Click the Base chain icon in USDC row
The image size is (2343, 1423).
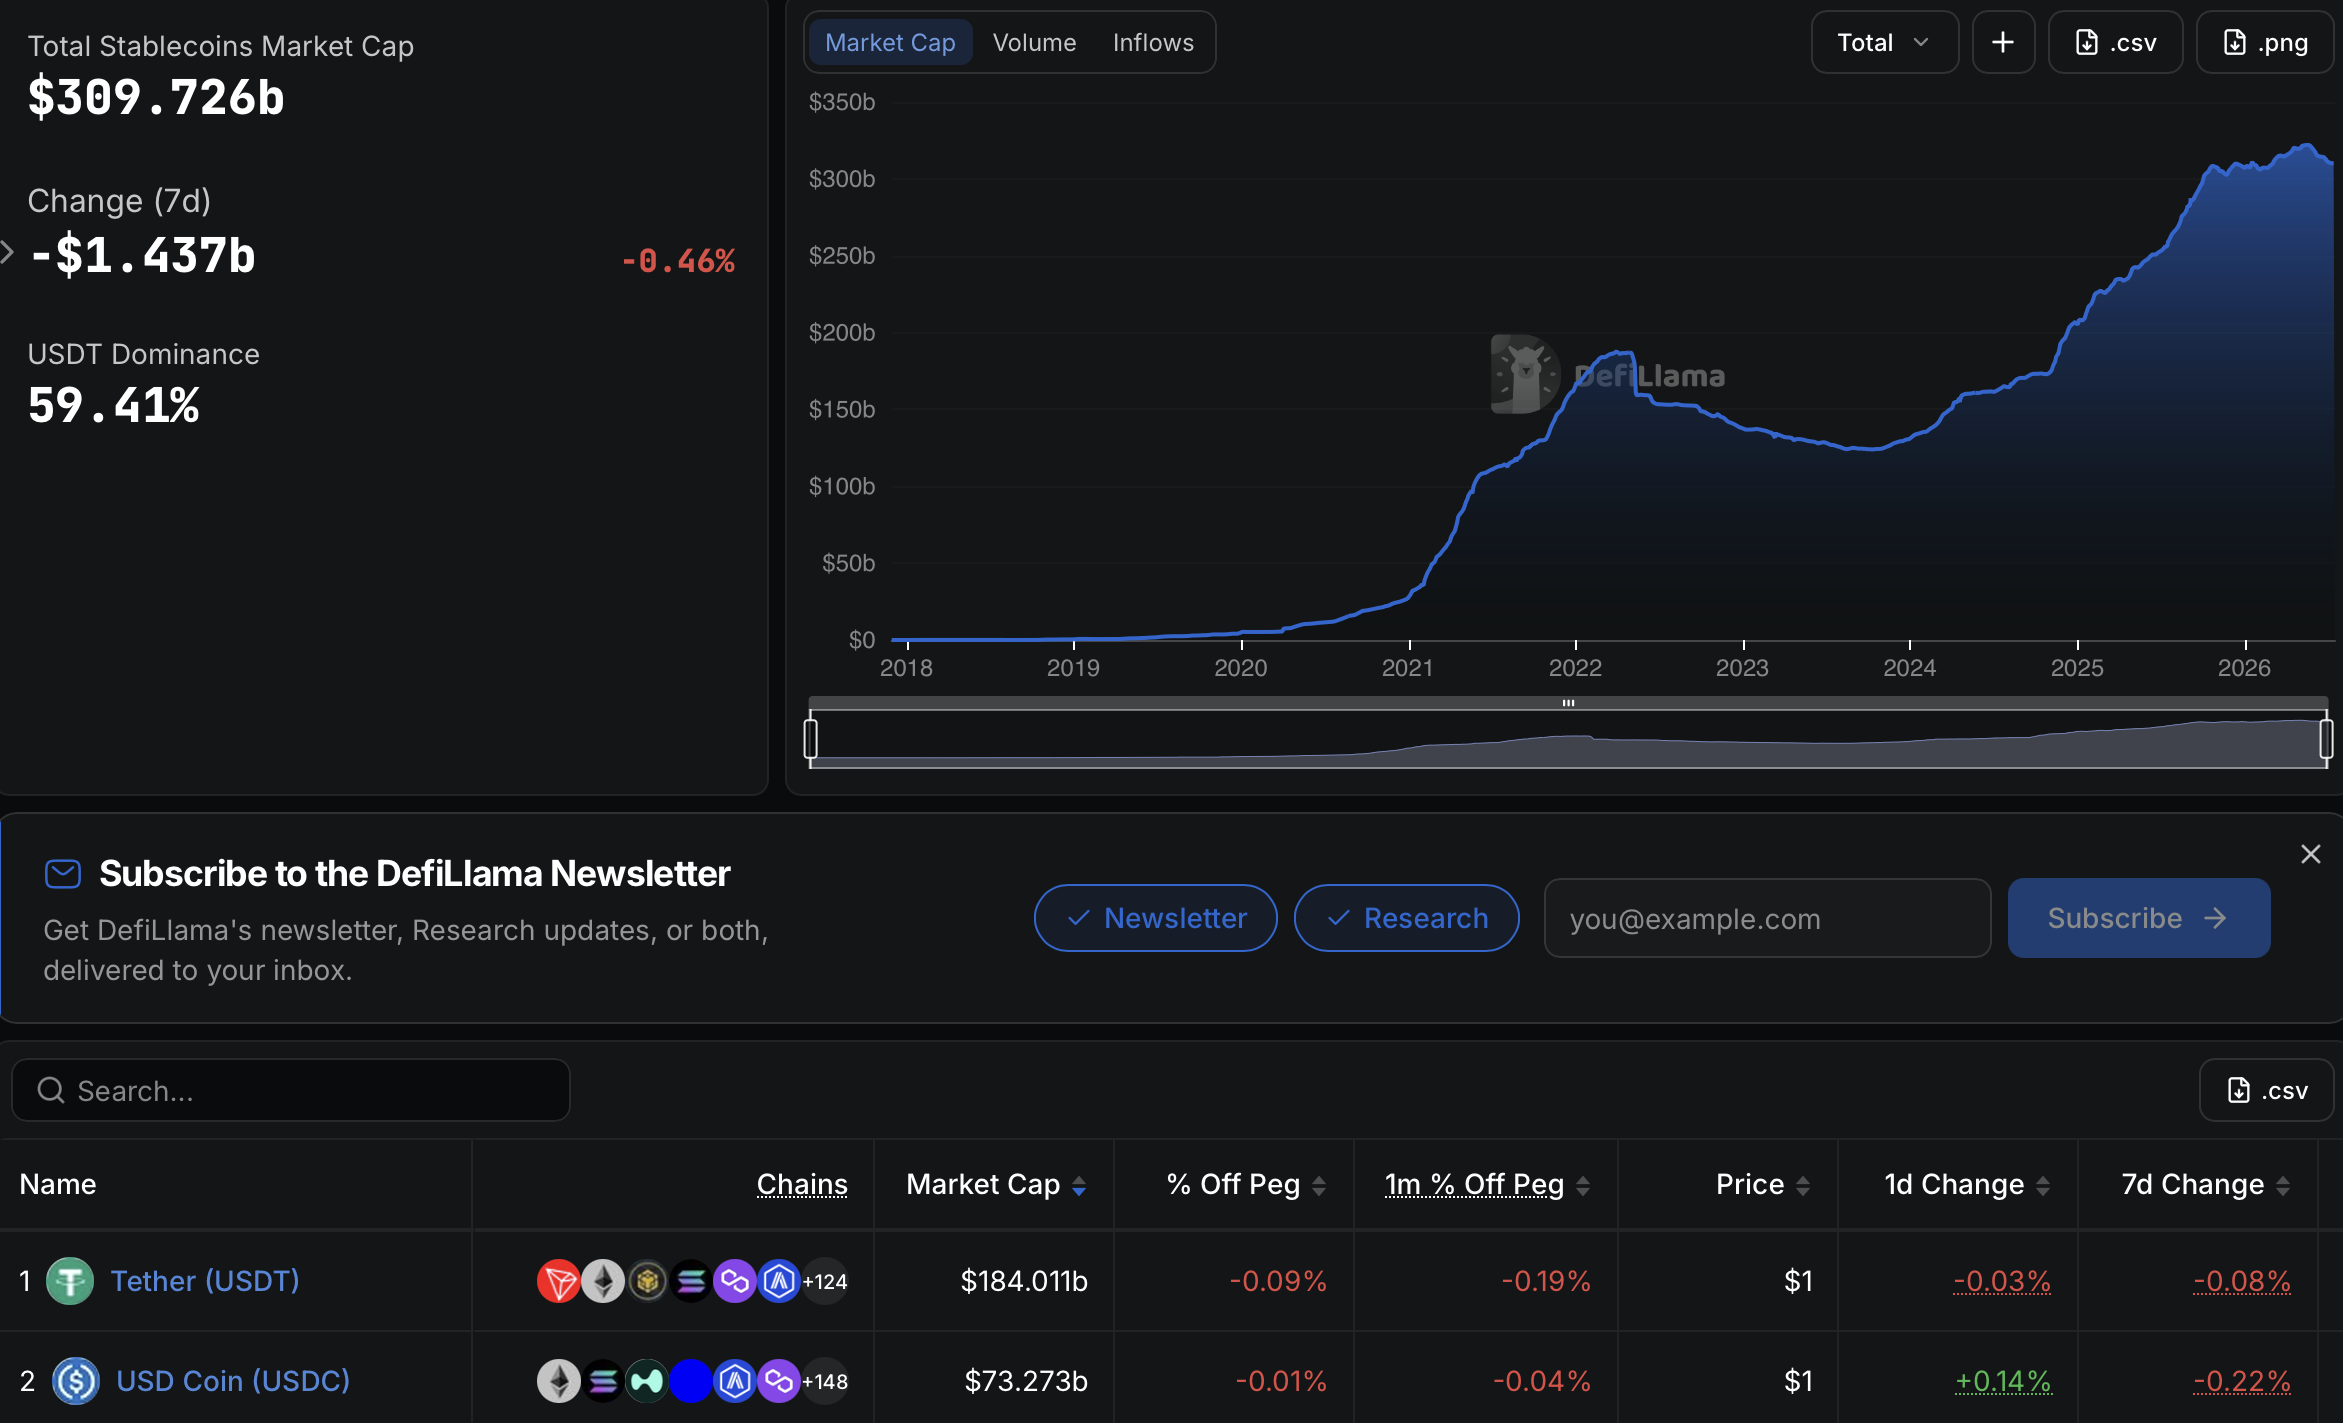(x=691, y=1381)
